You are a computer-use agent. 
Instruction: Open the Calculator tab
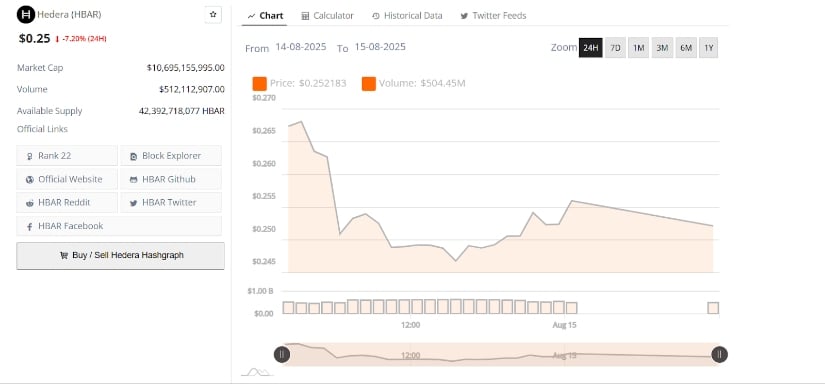click(x=327, y=16)
